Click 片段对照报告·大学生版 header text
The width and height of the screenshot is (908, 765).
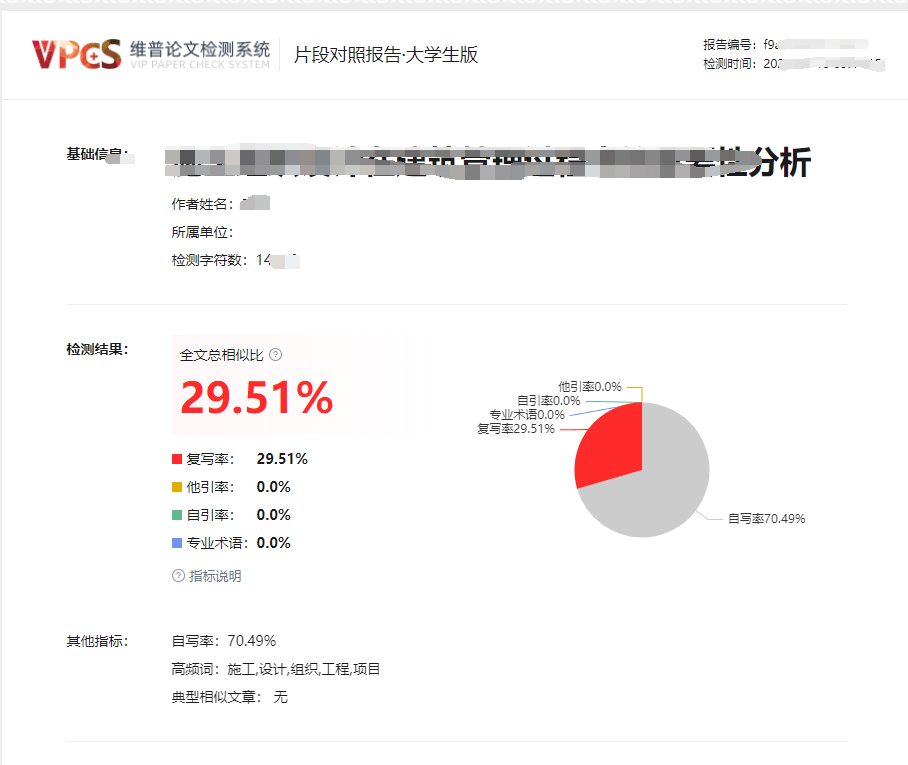point(386,55)
